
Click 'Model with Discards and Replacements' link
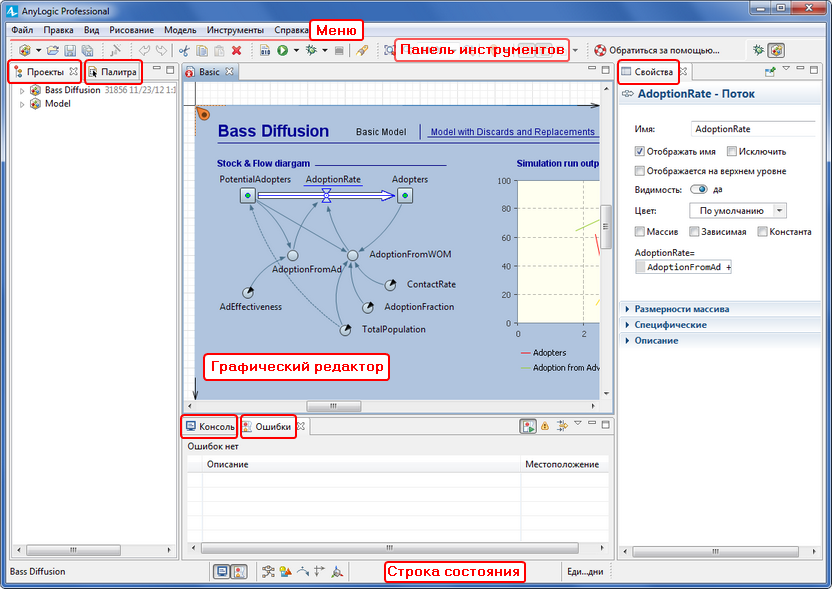(x=513, y=132)
